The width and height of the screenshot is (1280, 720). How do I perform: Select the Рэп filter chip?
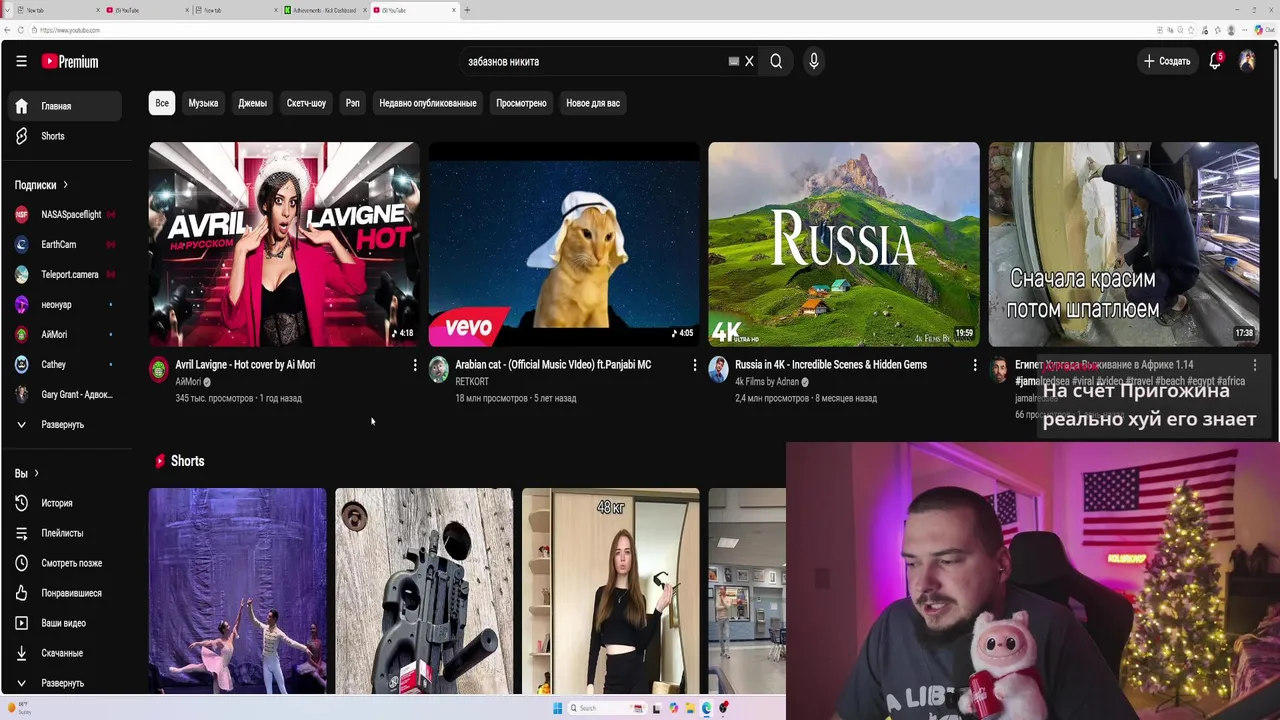[x=353, y=103]
